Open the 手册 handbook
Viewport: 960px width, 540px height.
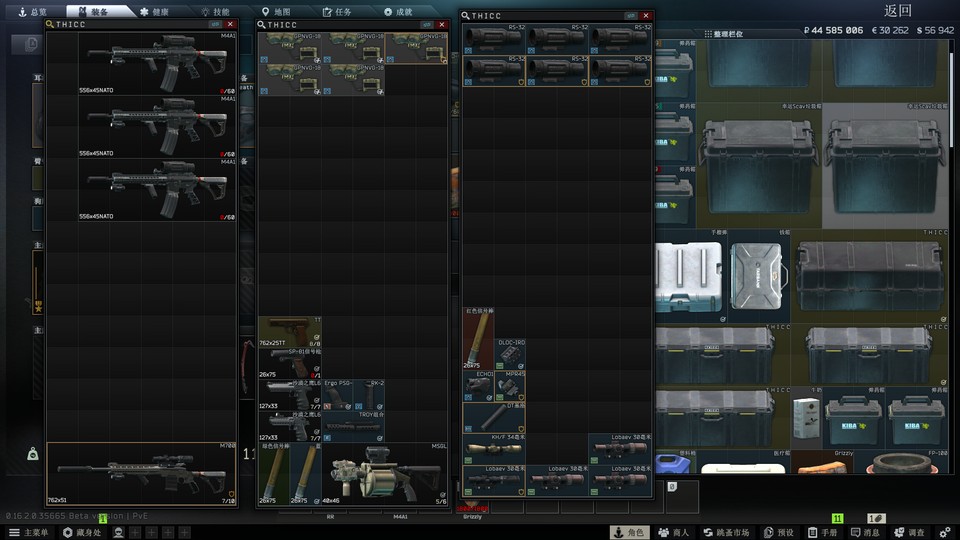point(822,533)
